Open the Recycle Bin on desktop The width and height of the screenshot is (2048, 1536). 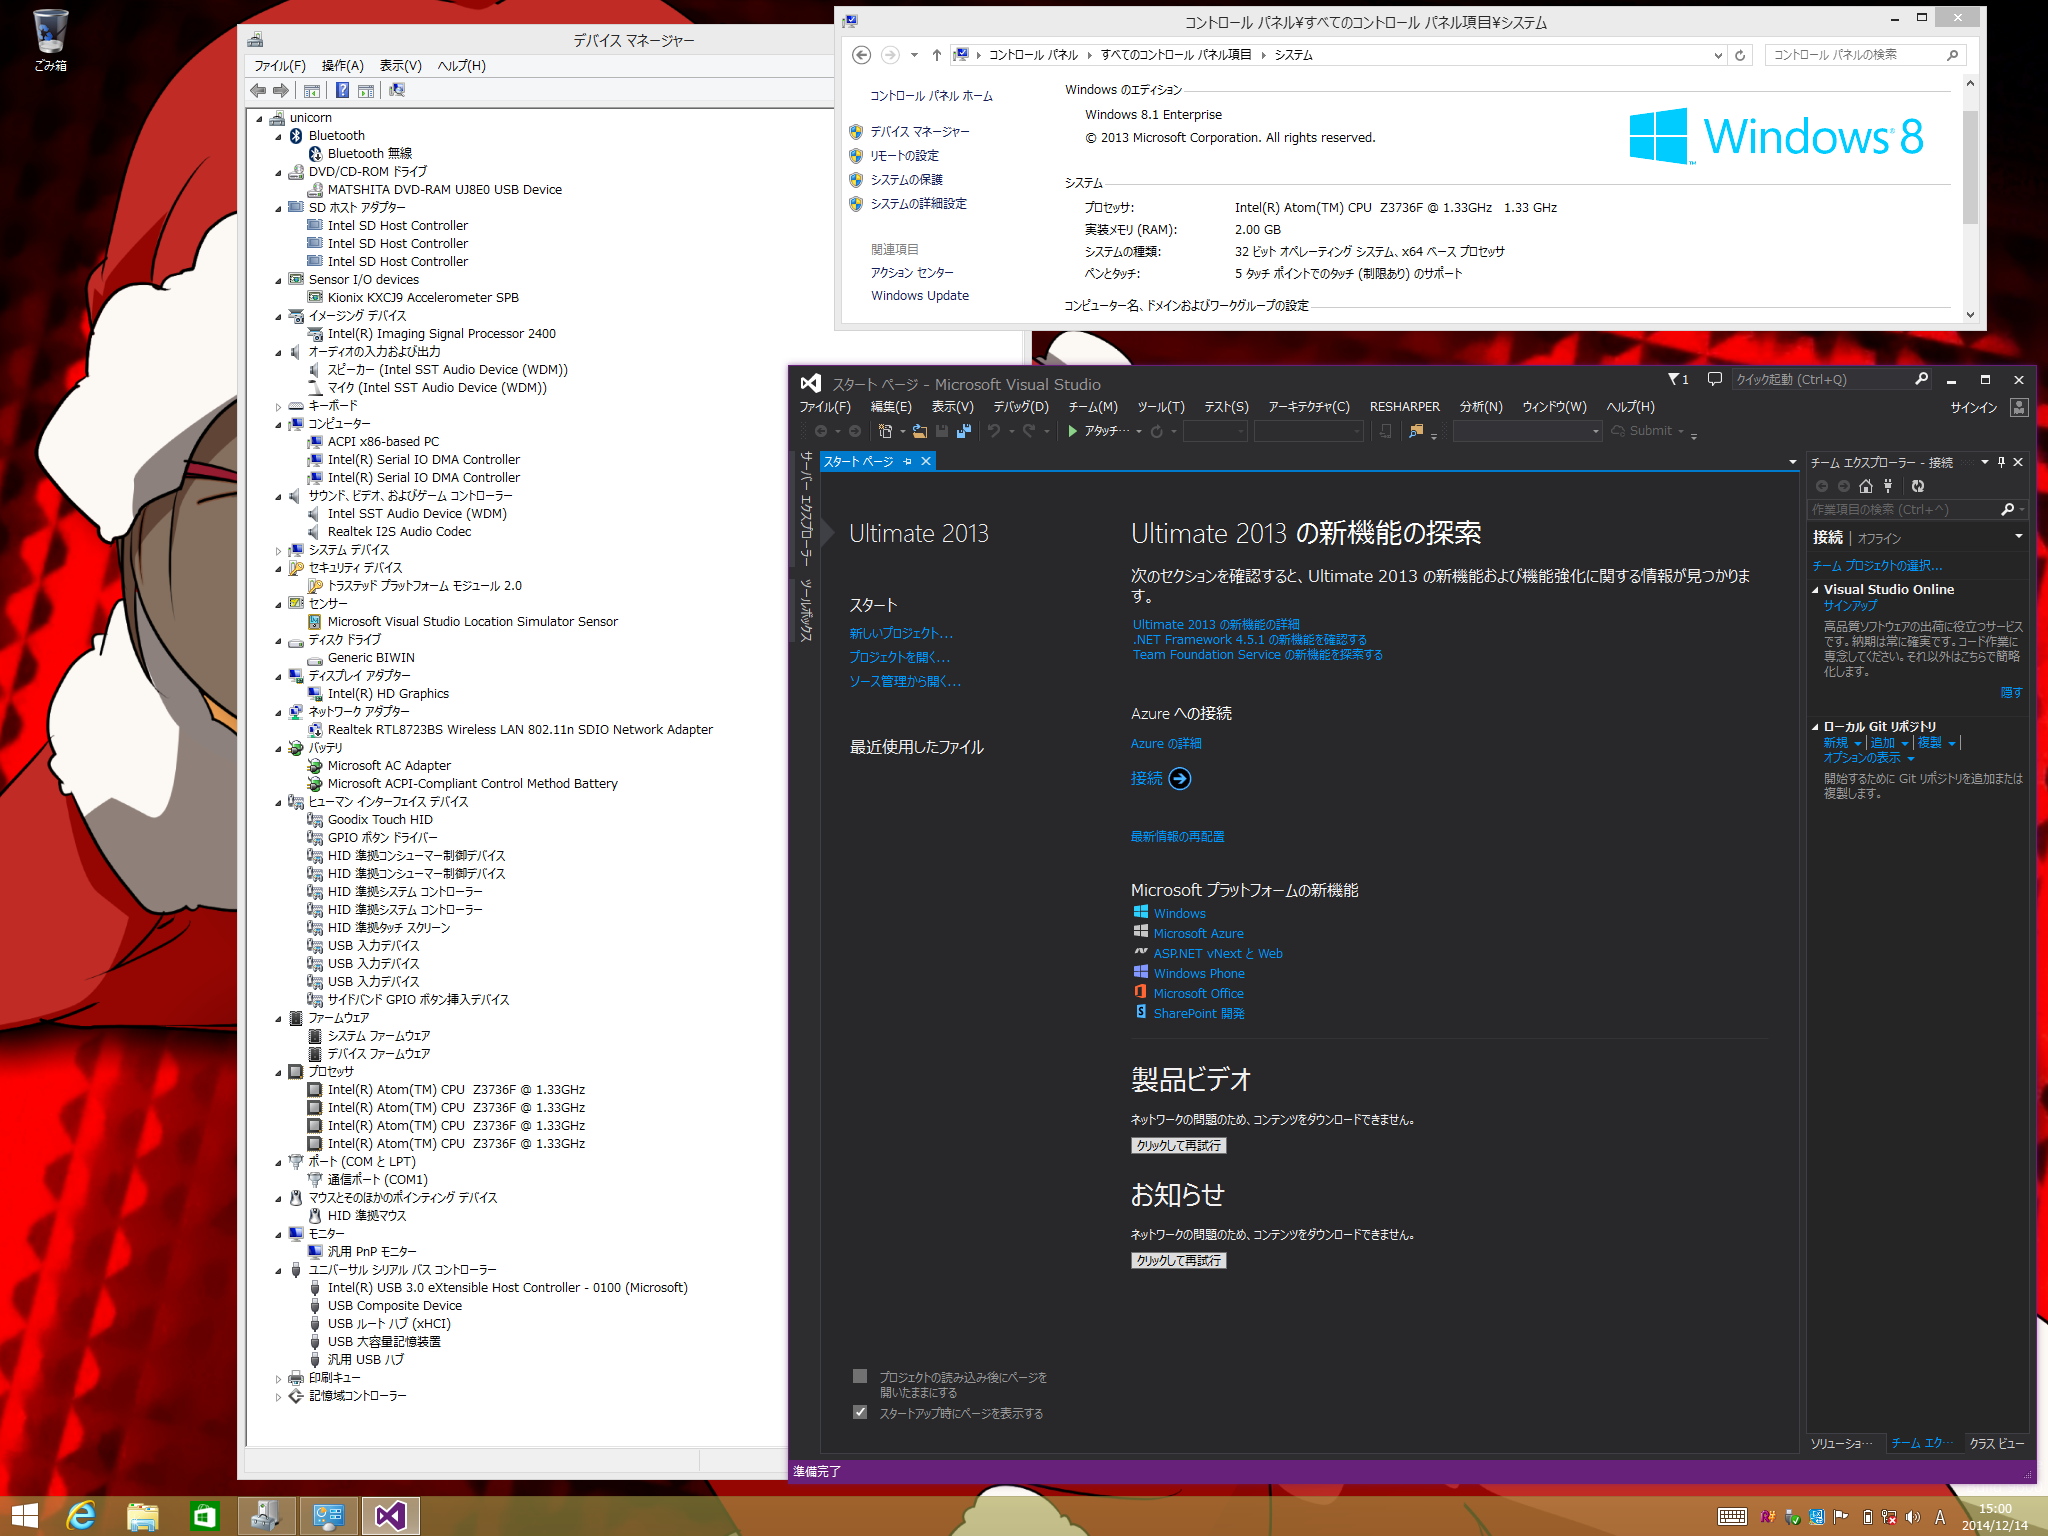pyautogui.click(x=50, y=40)
